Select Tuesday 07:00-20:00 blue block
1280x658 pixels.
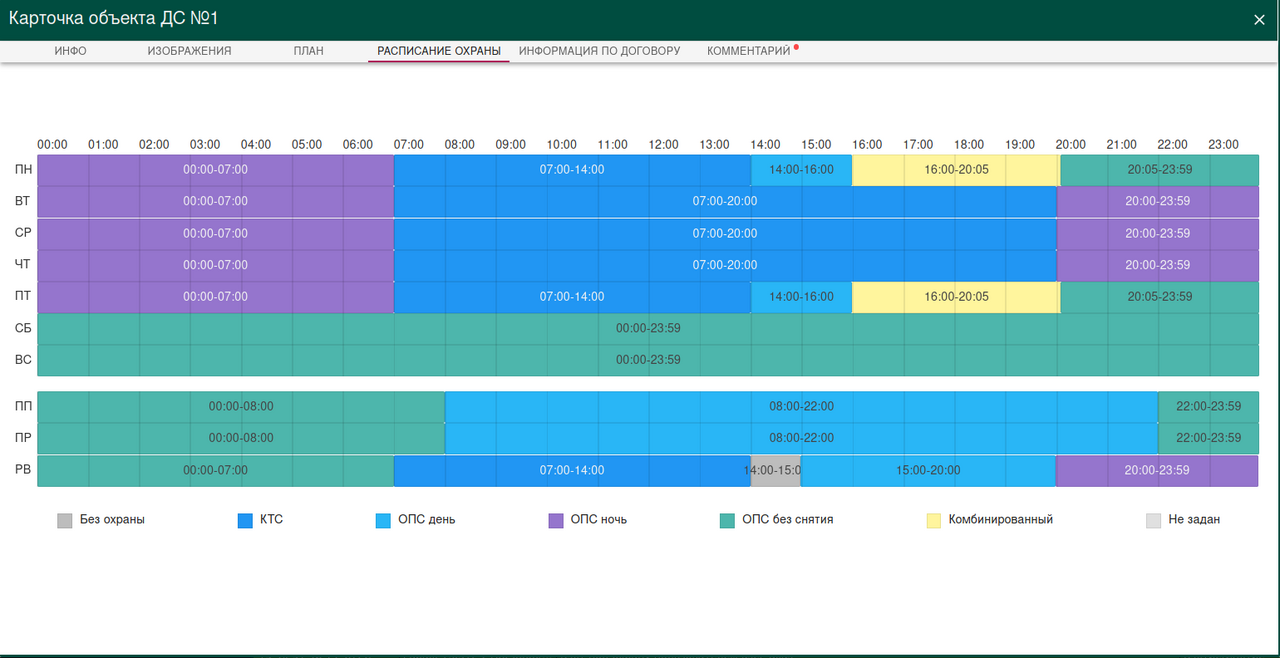(x=725, y=202)
